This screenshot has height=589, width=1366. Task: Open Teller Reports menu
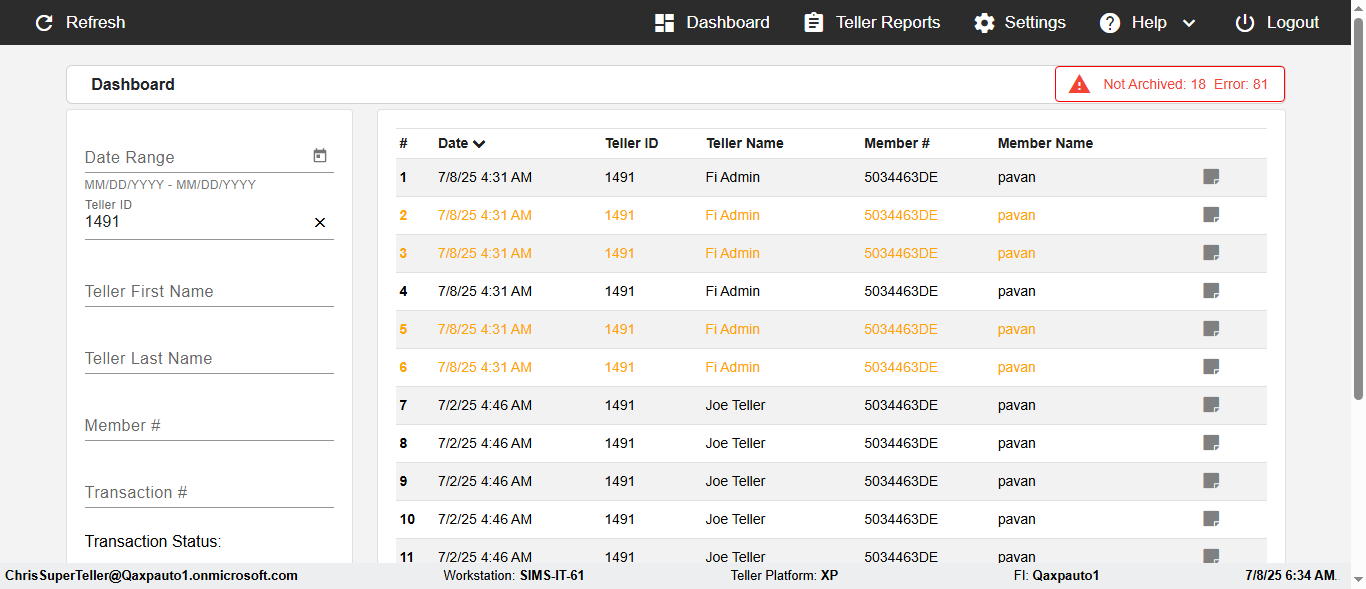point(872,23)
